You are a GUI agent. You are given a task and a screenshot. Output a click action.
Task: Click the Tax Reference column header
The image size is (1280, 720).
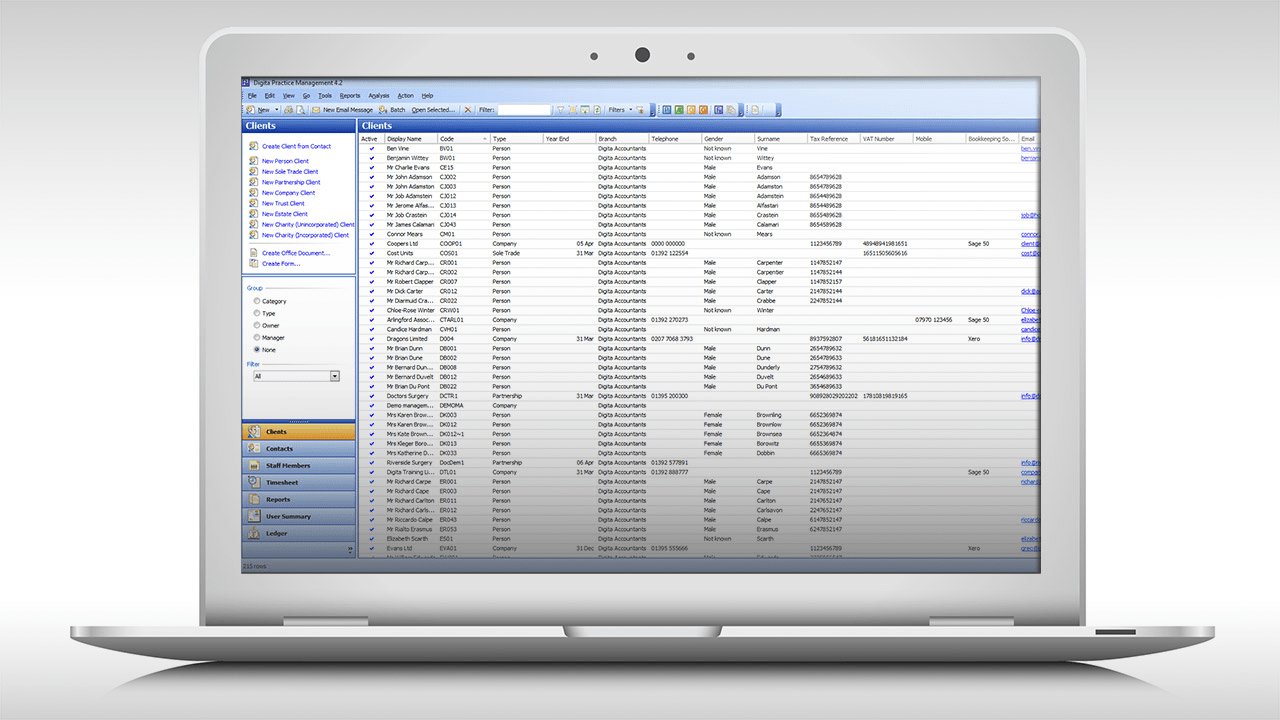point(834,139)
